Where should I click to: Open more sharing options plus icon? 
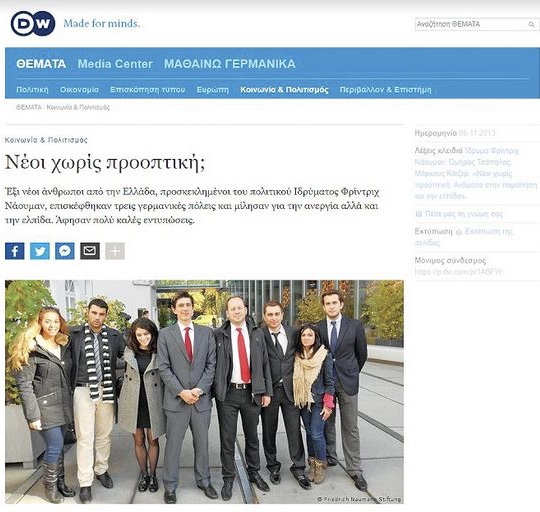point(115,251)
